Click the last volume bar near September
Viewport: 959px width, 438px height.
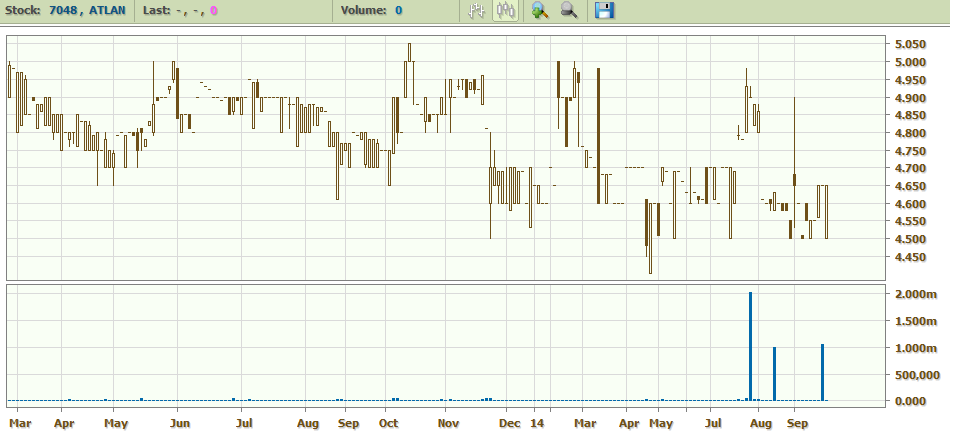tap(823, 372)
